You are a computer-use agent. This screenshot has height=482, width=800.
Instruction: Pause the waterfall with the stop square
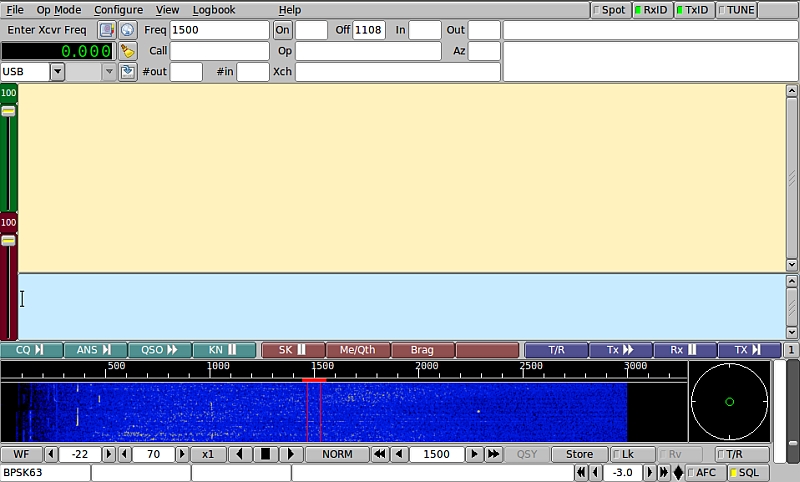click(265, 454)
